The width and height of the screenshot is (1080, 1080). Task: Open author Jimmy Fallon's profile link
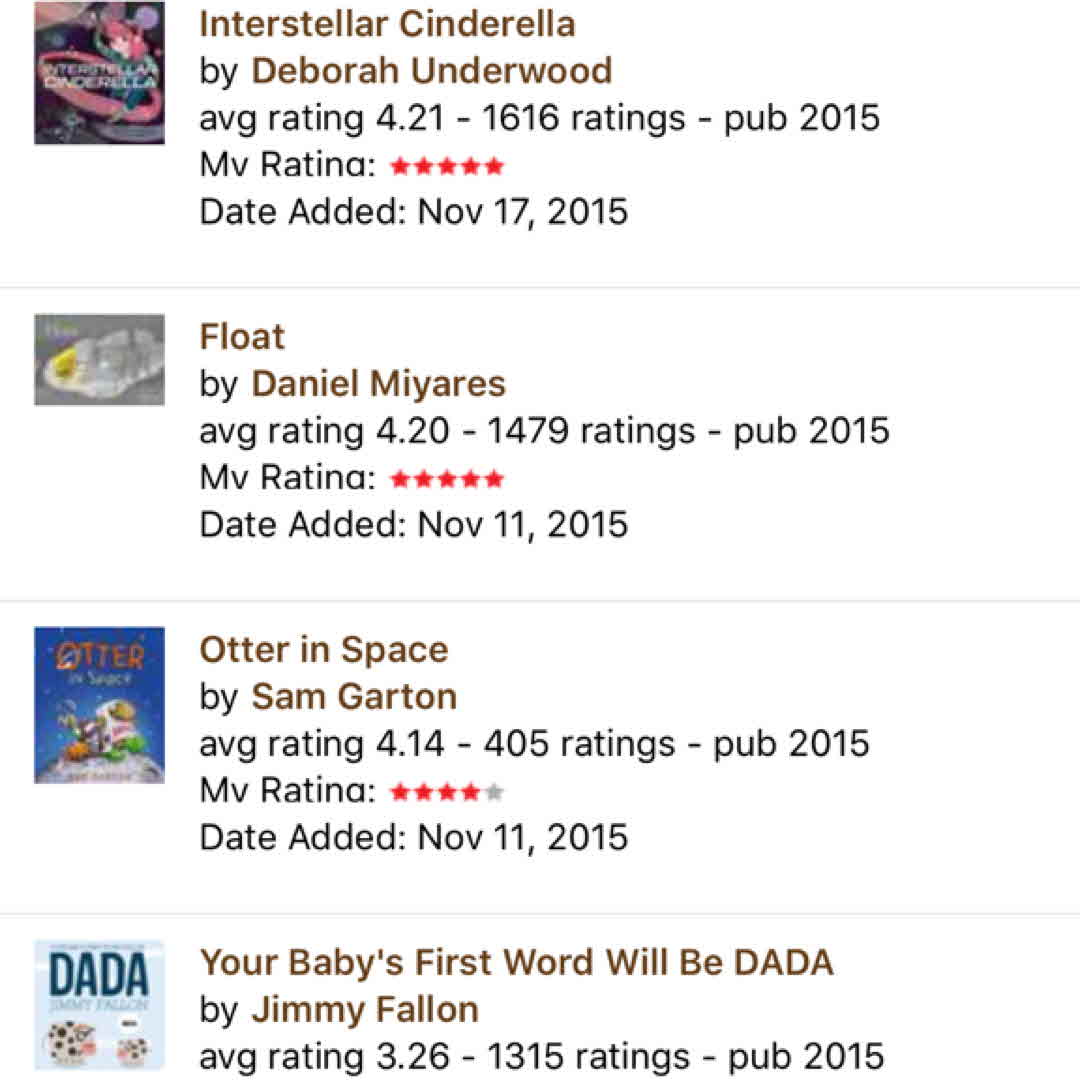point(364,1009)
